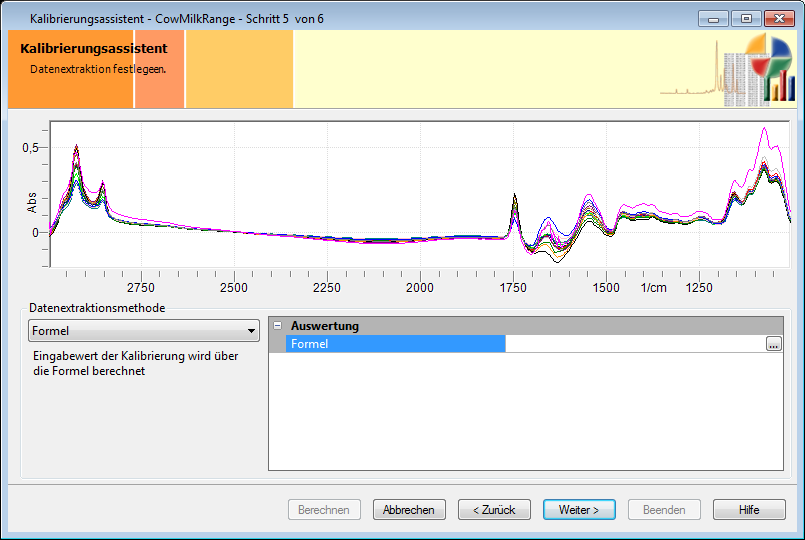
Task: Click the greyed-out Berechnen button
Action: pyautogui.click(x=324, y=510)
